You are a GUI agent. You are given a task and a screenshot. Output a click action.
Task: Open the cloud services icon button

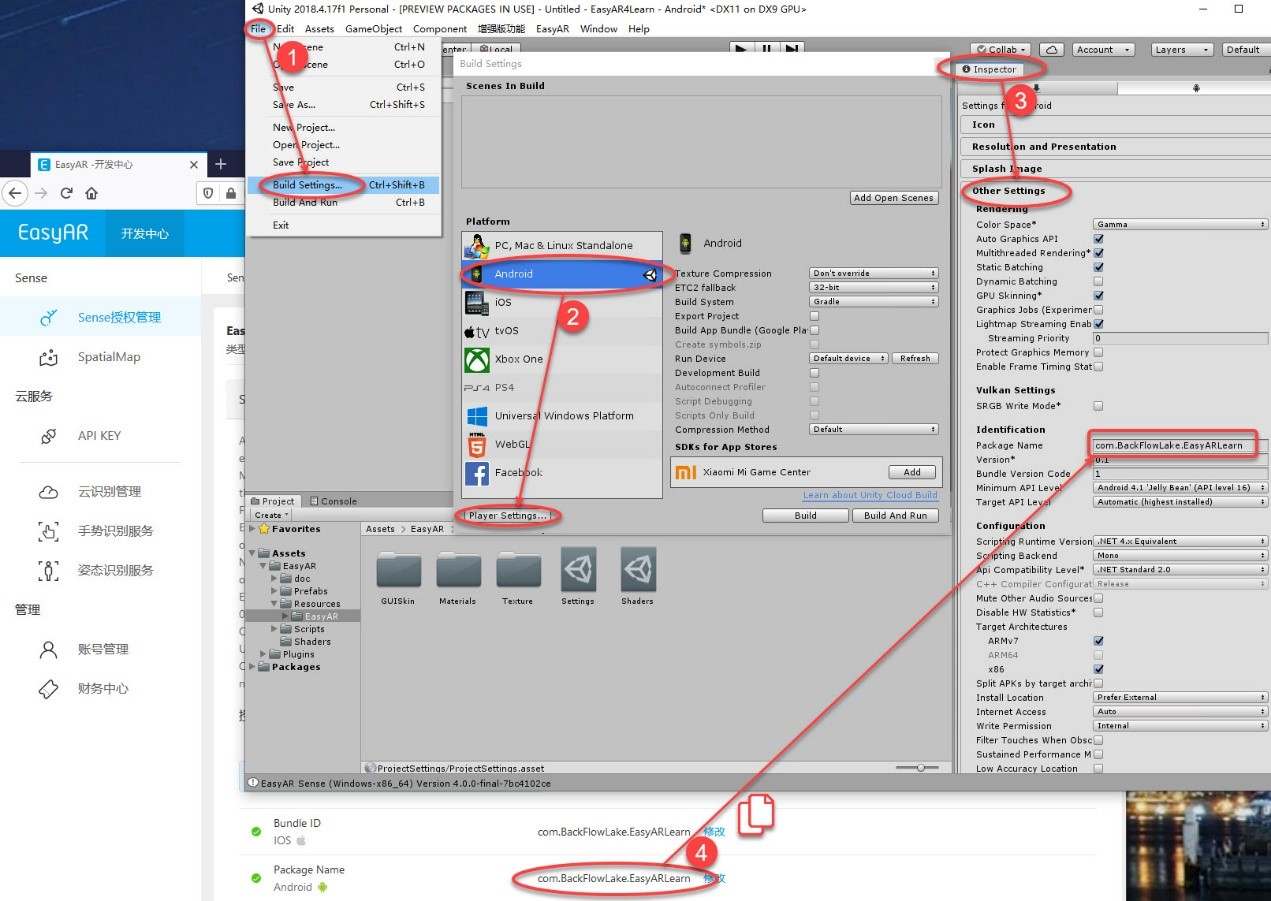[1051, 49]
